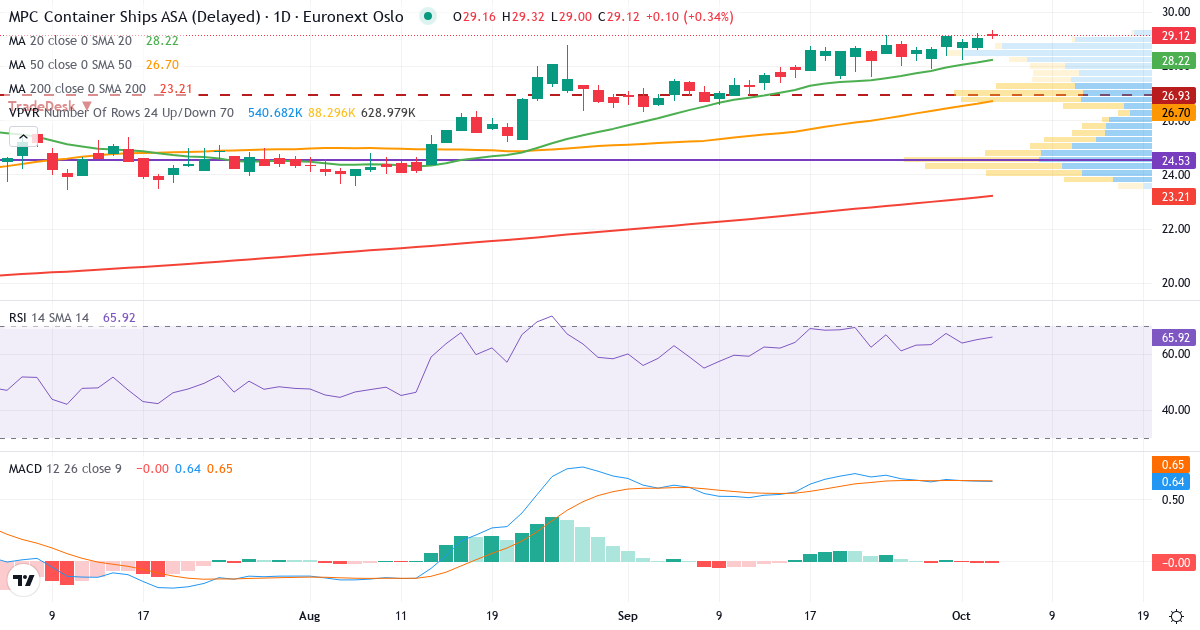The width and height of the screenshot is (1200, 630).
Task: Click the Sep label on the time axis
Action: [628, 616]
